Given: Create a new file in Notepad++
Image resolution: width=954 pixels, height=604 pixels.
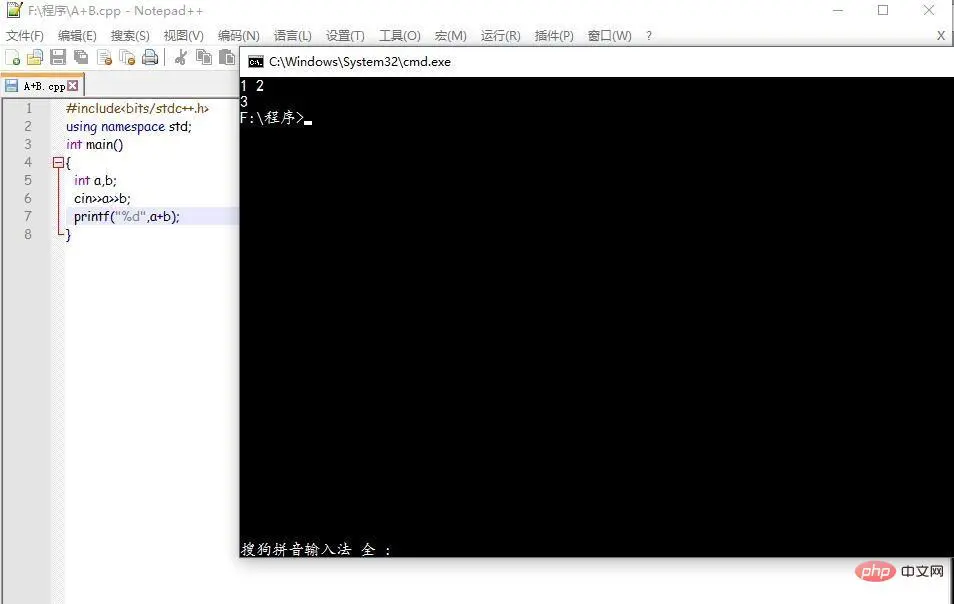Looking at the screenshot, I should click(x=11, y=57).
